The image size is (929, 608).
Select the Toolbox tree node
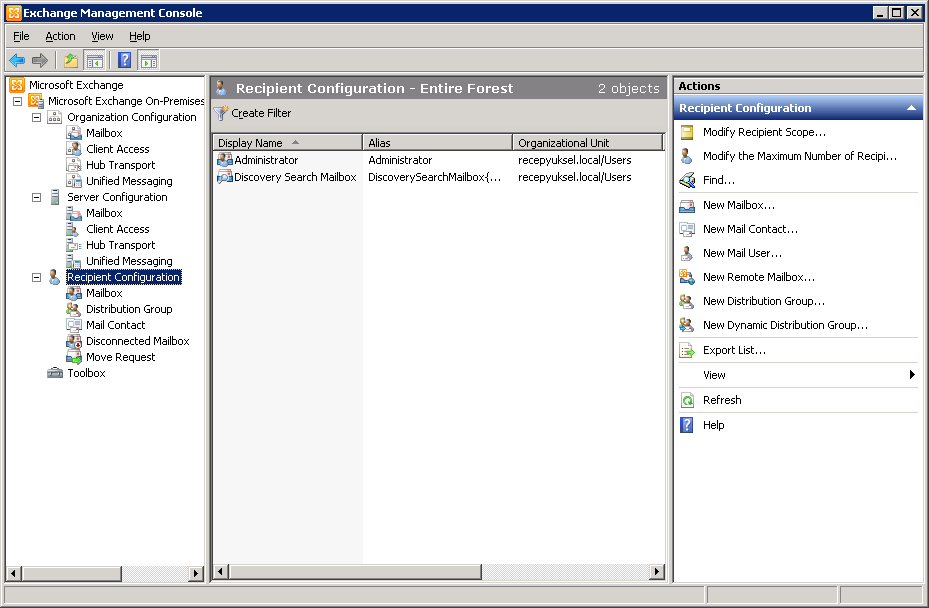point(87,373)
